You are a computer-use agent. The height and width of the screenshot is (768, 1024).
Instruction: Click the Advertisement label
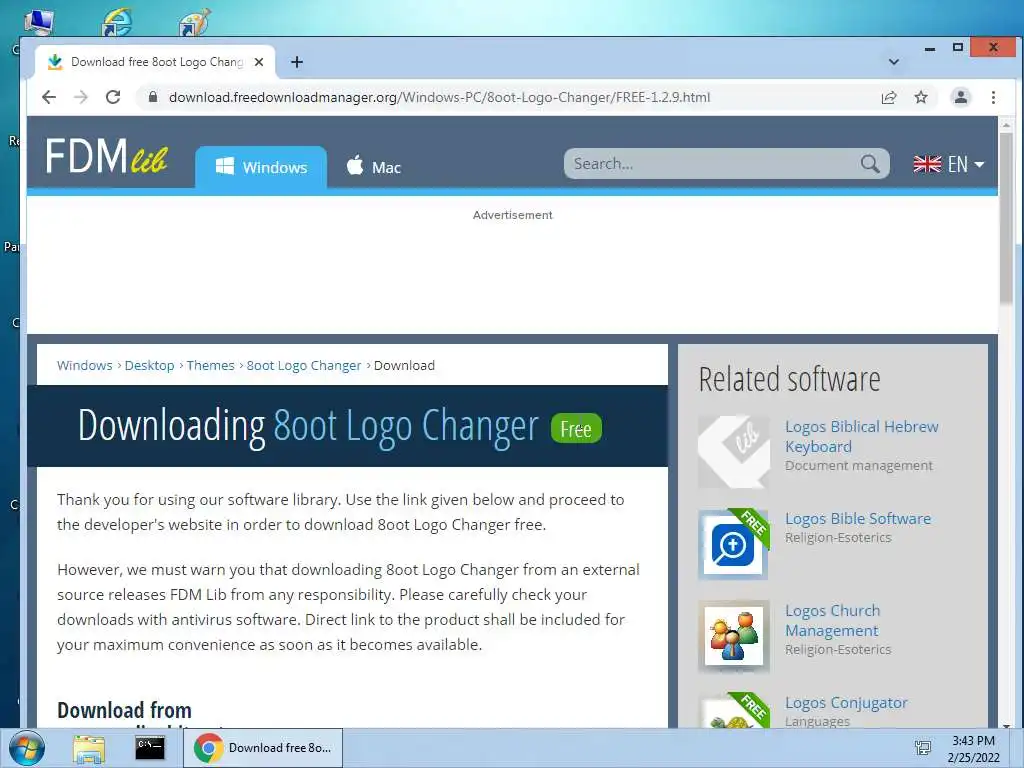coord(513,215)
